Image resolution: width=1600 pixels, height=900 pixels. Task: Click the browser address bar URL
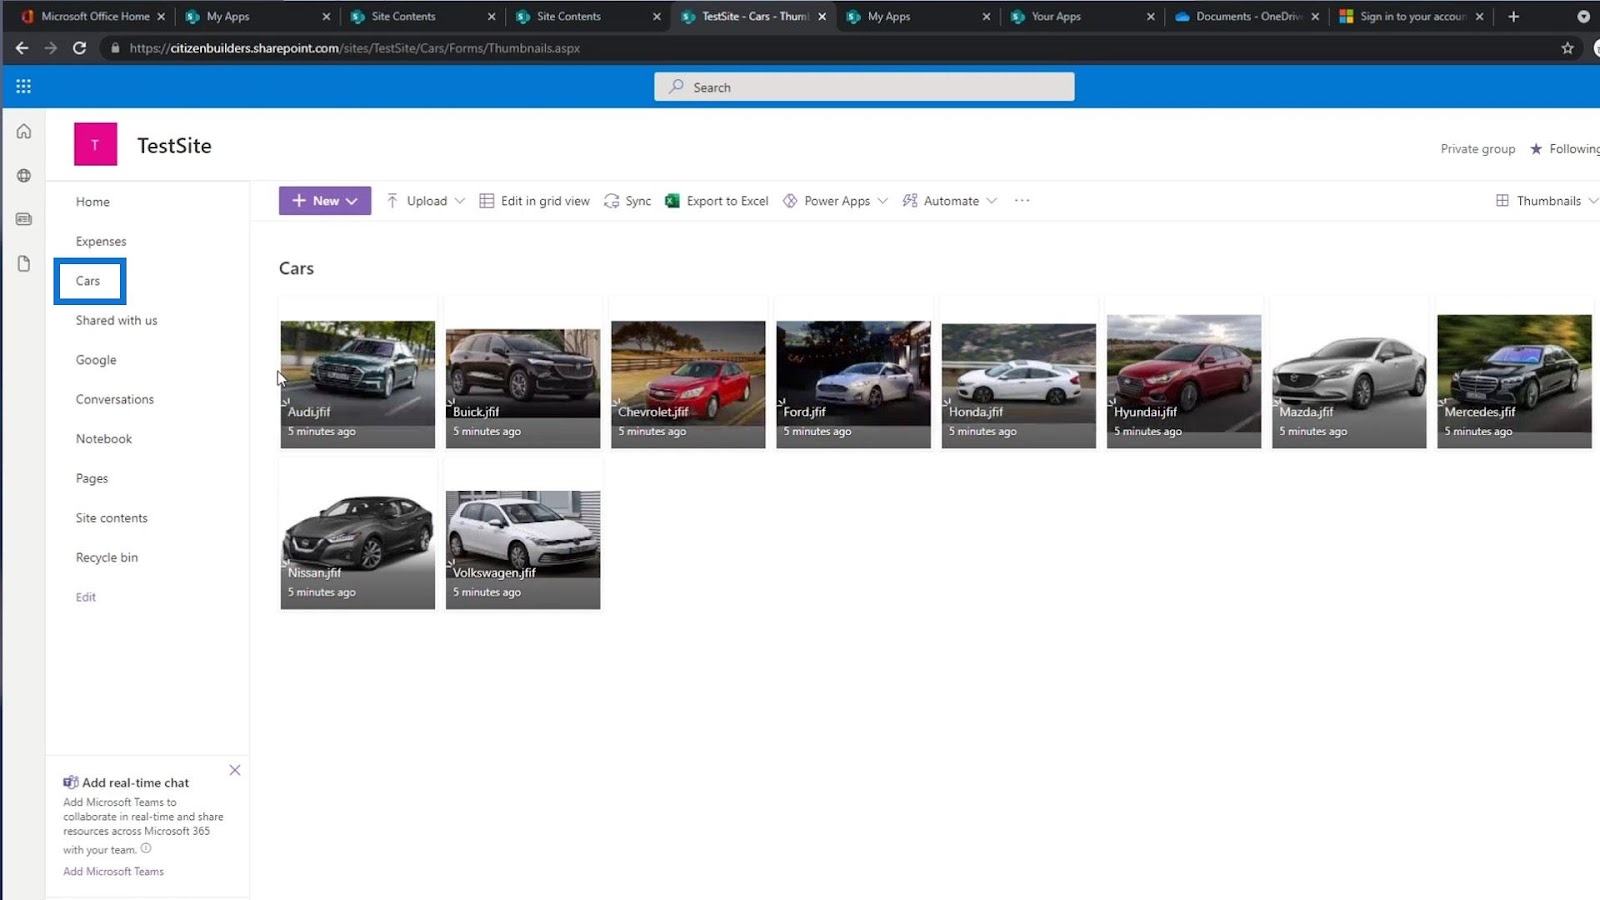pyautogui.click(x=355, y=48)
